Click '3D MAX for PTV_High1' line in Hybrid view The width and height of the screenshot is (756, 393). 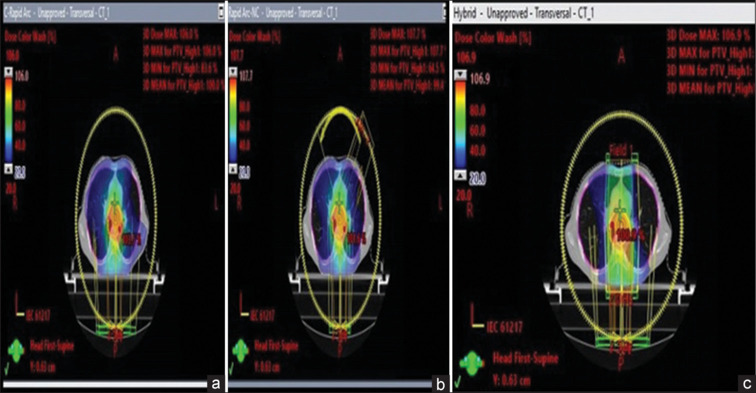(x=710, y=53)
